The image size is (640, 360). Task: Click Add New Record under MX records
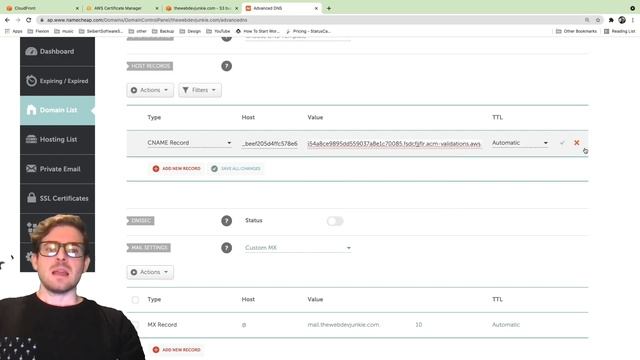177,350
